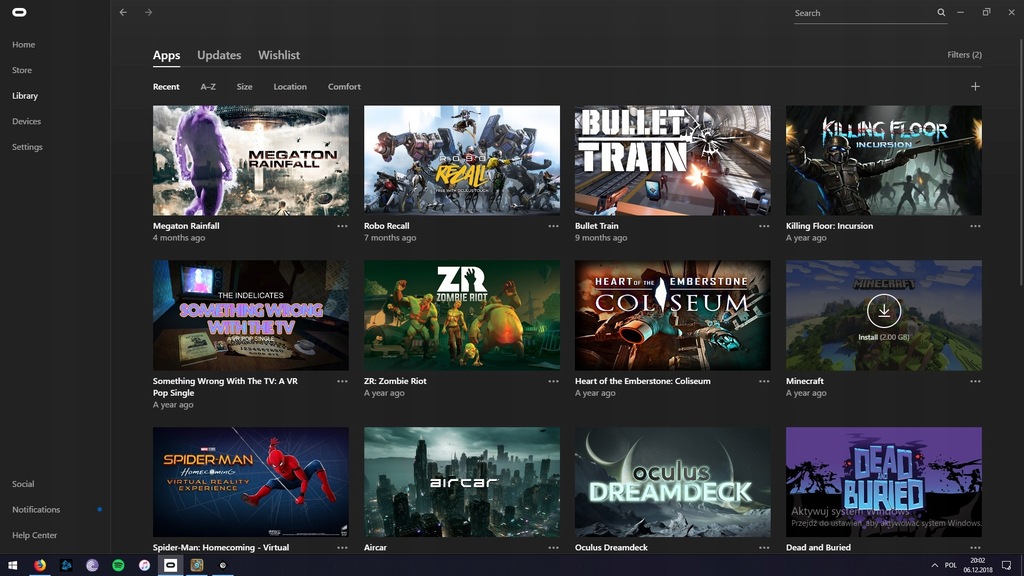Click the Oculus logo icon

click(20, 12)
